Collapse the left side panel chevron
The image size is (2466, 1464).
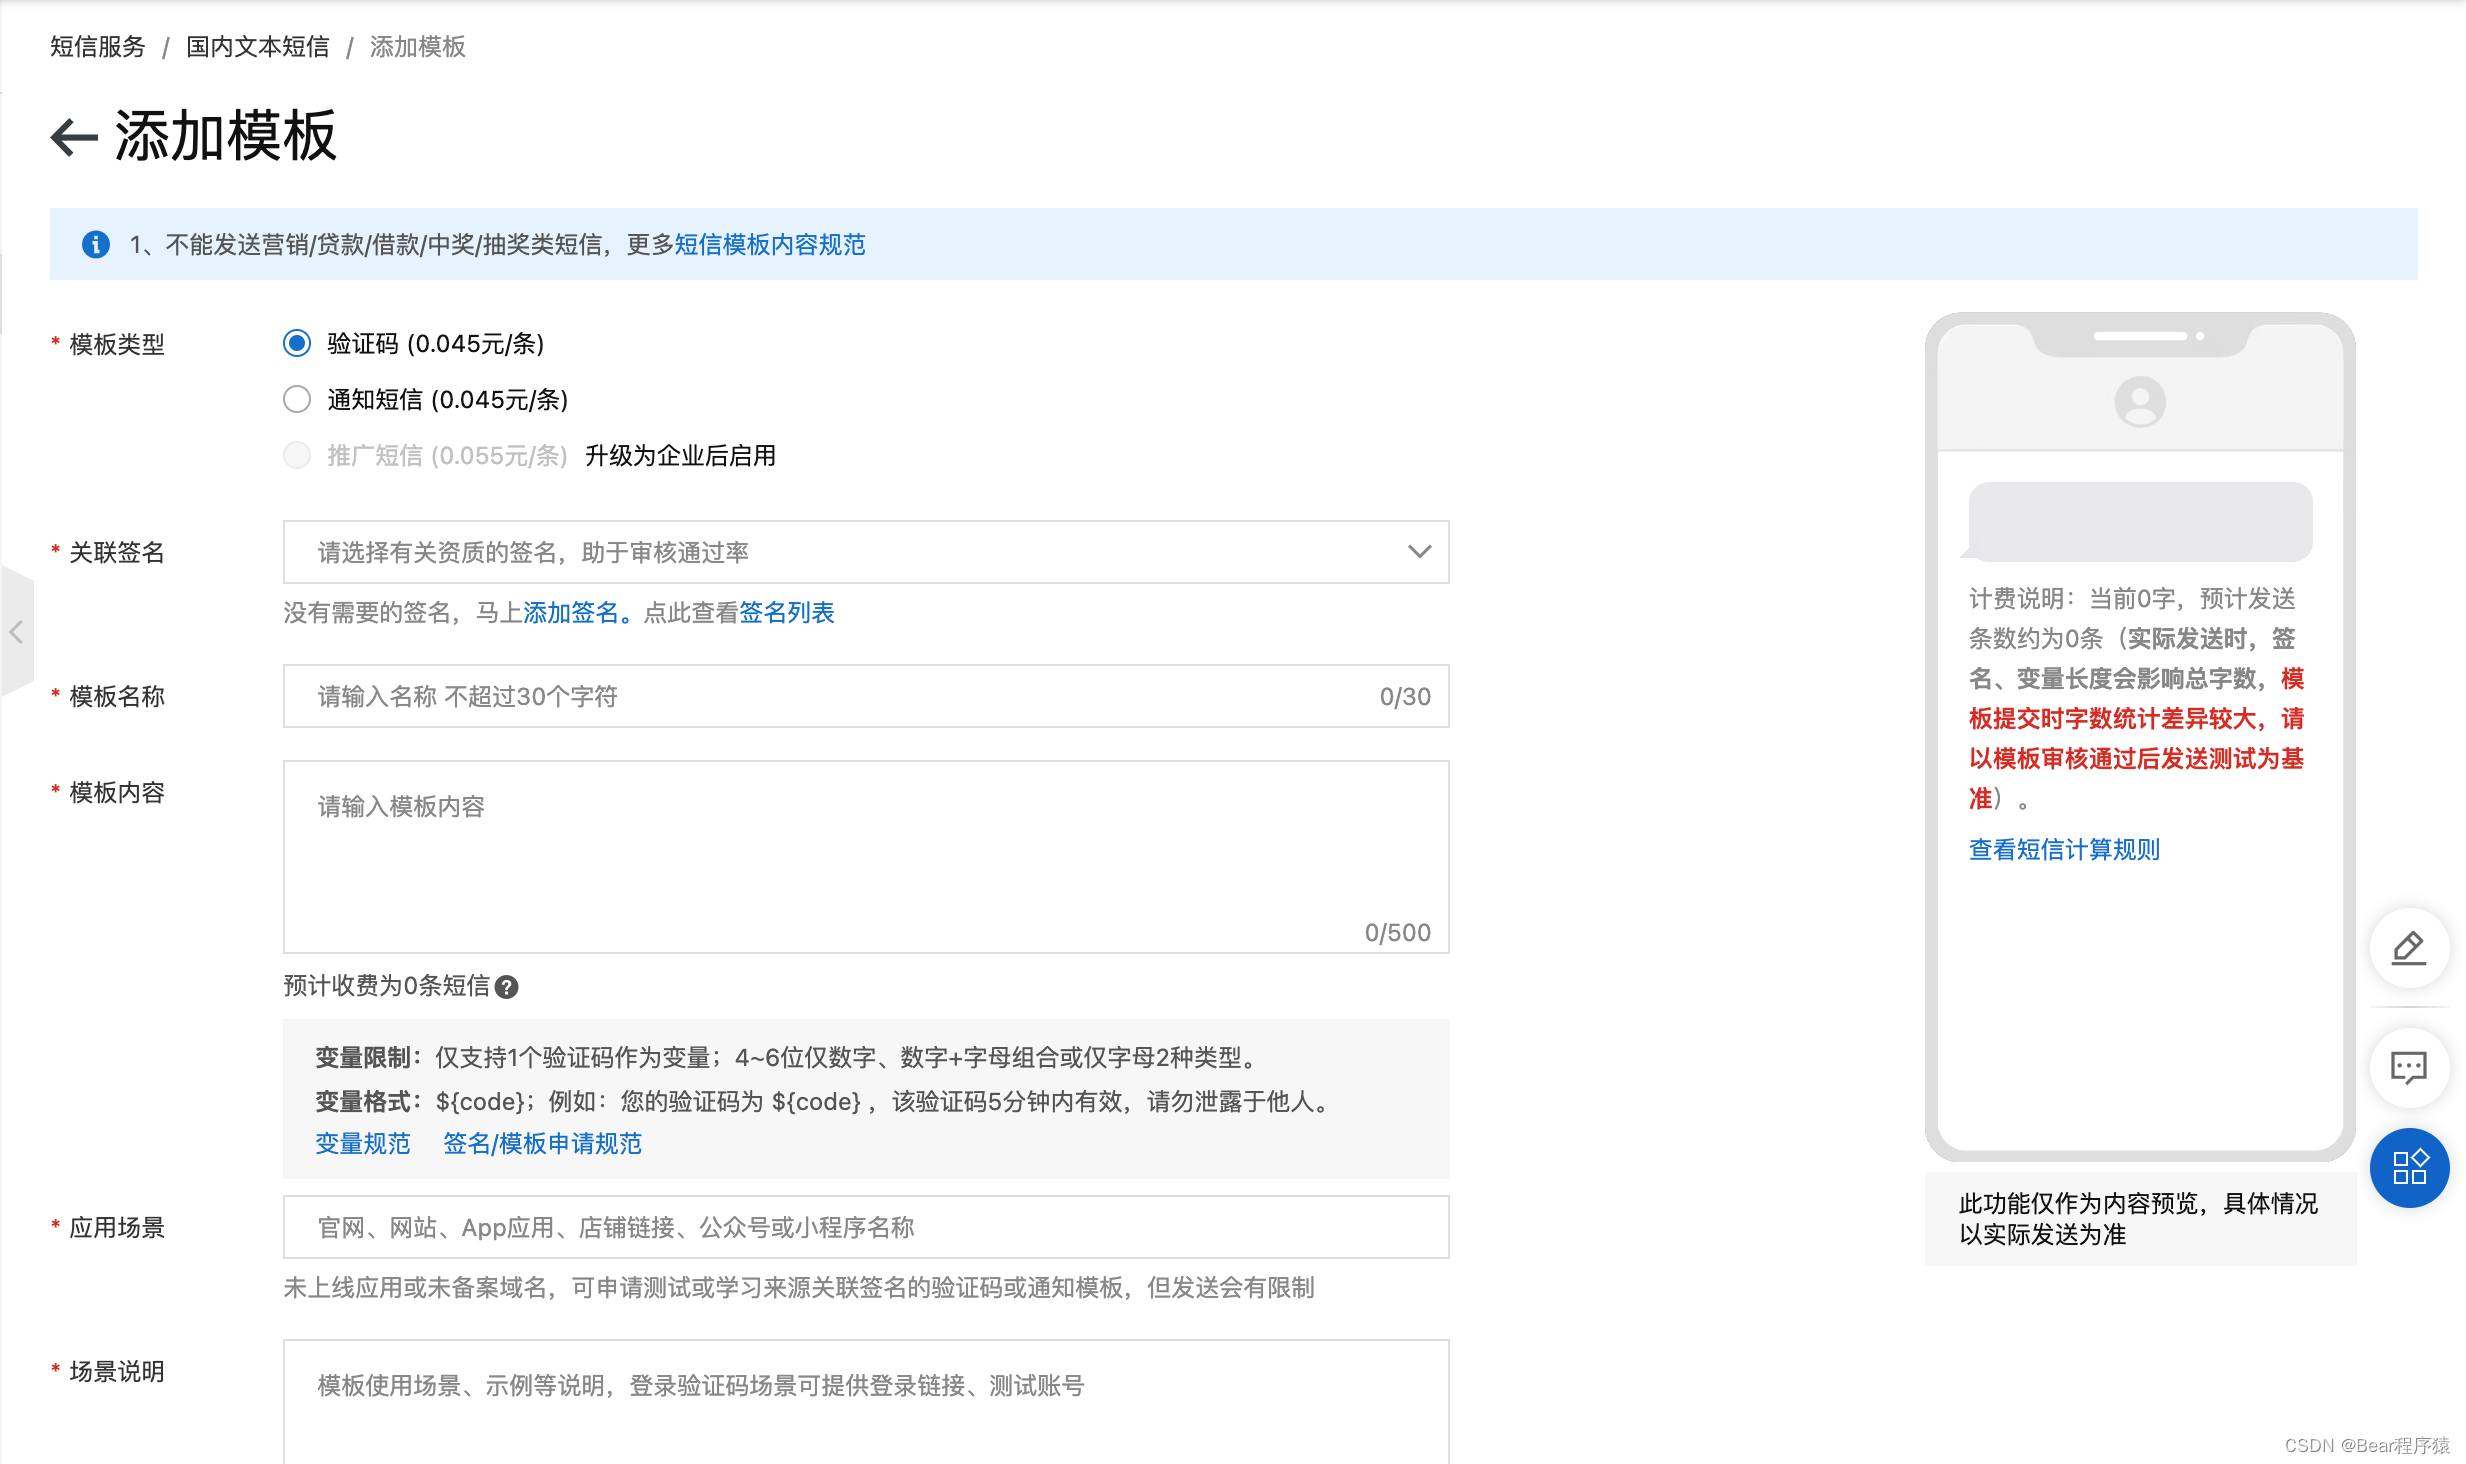pyautogui.click(x=16, y=632)
